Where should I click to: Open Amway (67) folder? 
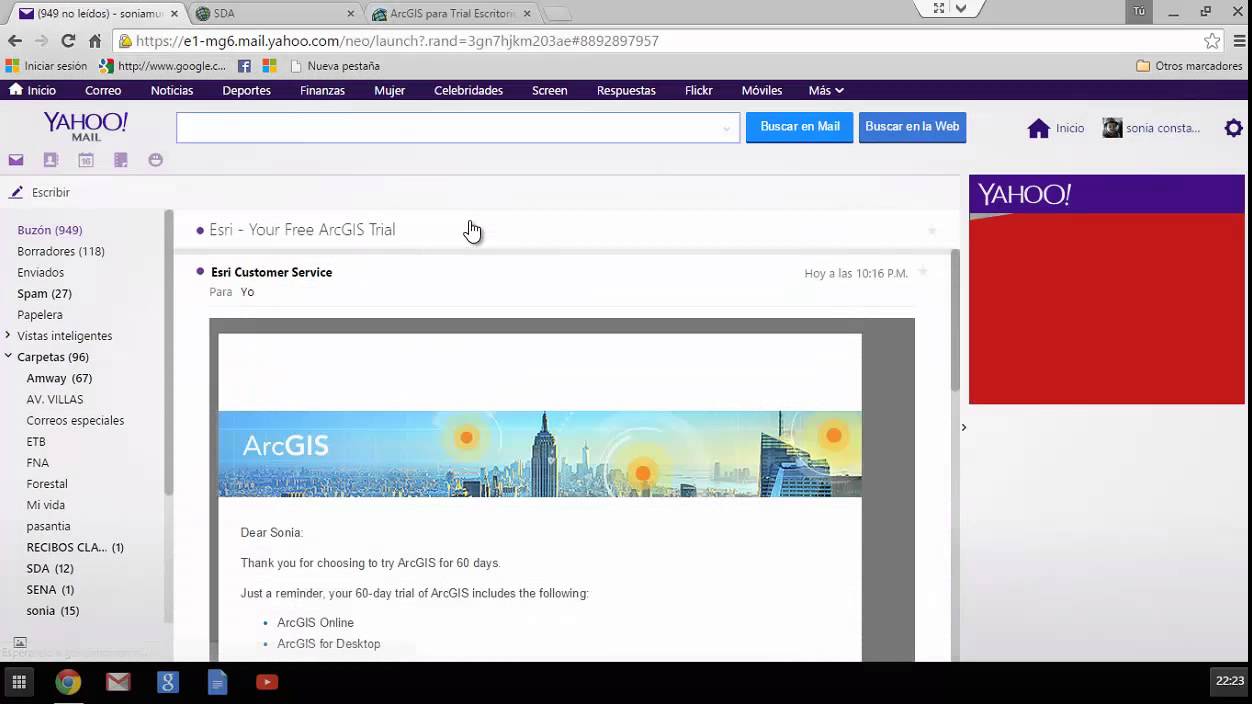(59, 378)
